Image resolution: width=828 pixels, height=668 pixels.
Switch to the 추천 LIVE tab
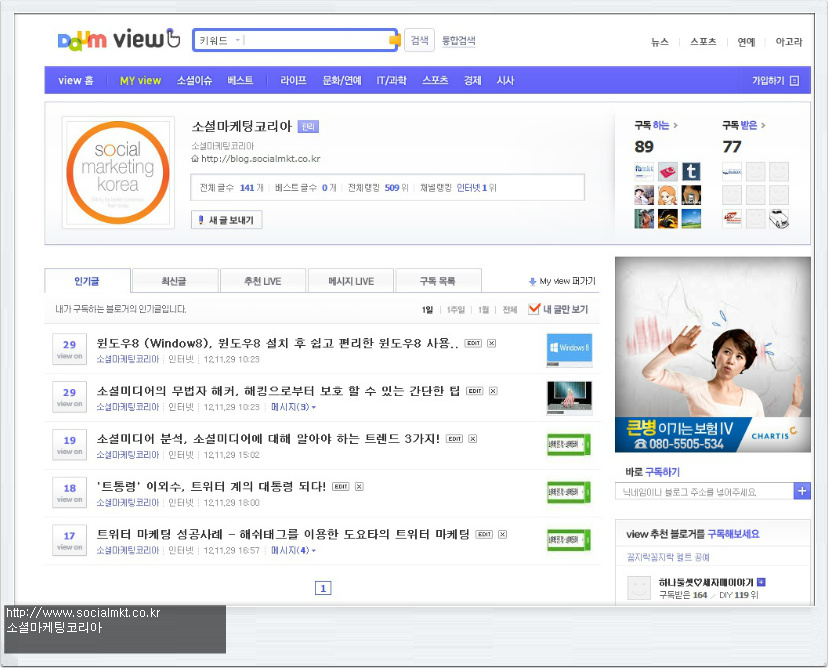(x=262, y=280)
